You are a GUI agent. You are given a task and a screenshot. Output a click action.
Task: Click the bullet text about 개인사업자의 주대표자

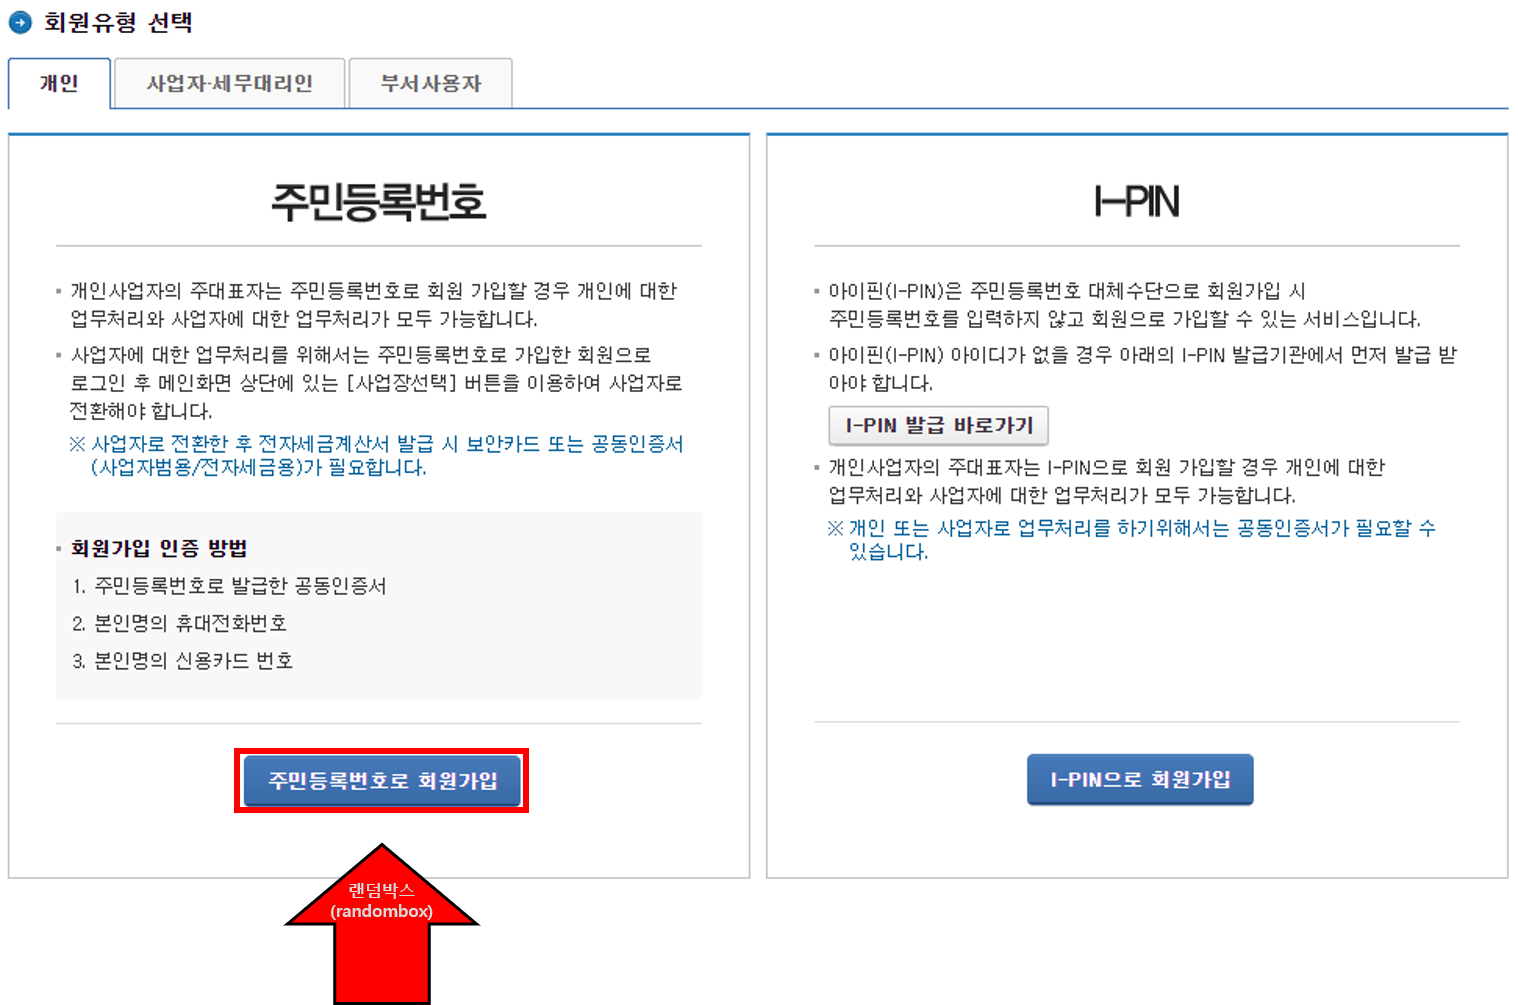370,290
